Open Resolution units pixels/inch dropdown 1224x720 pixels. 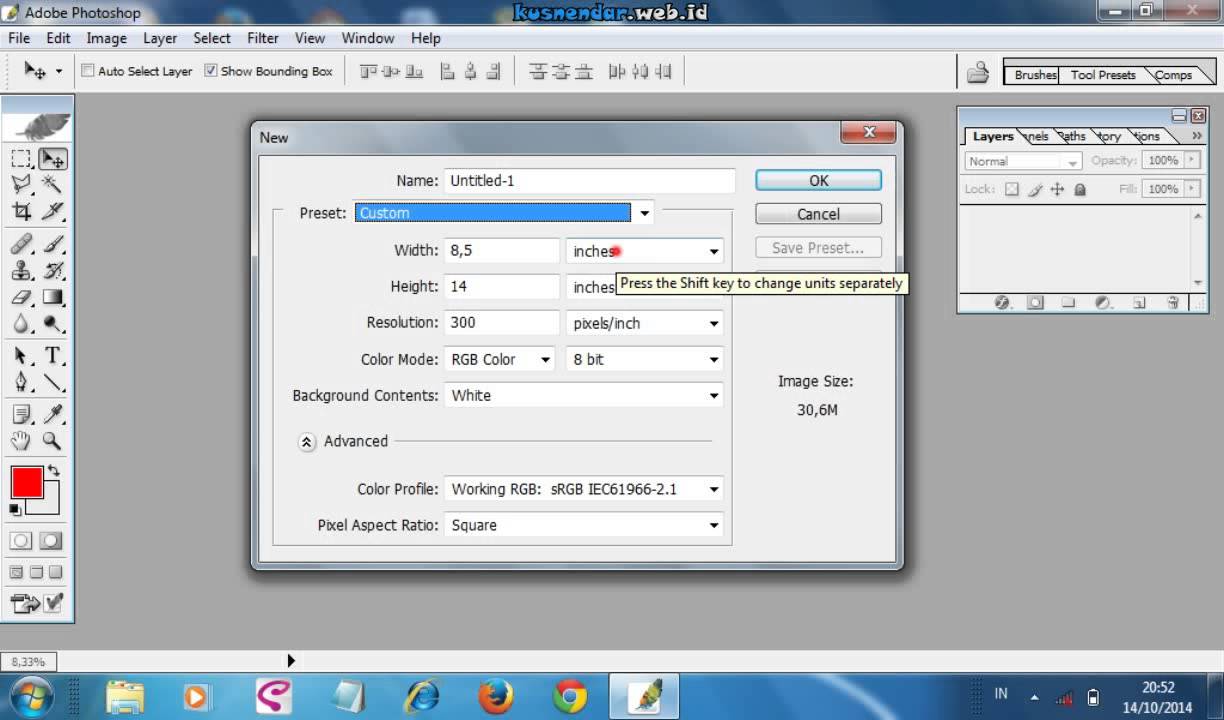pos(645,323)
